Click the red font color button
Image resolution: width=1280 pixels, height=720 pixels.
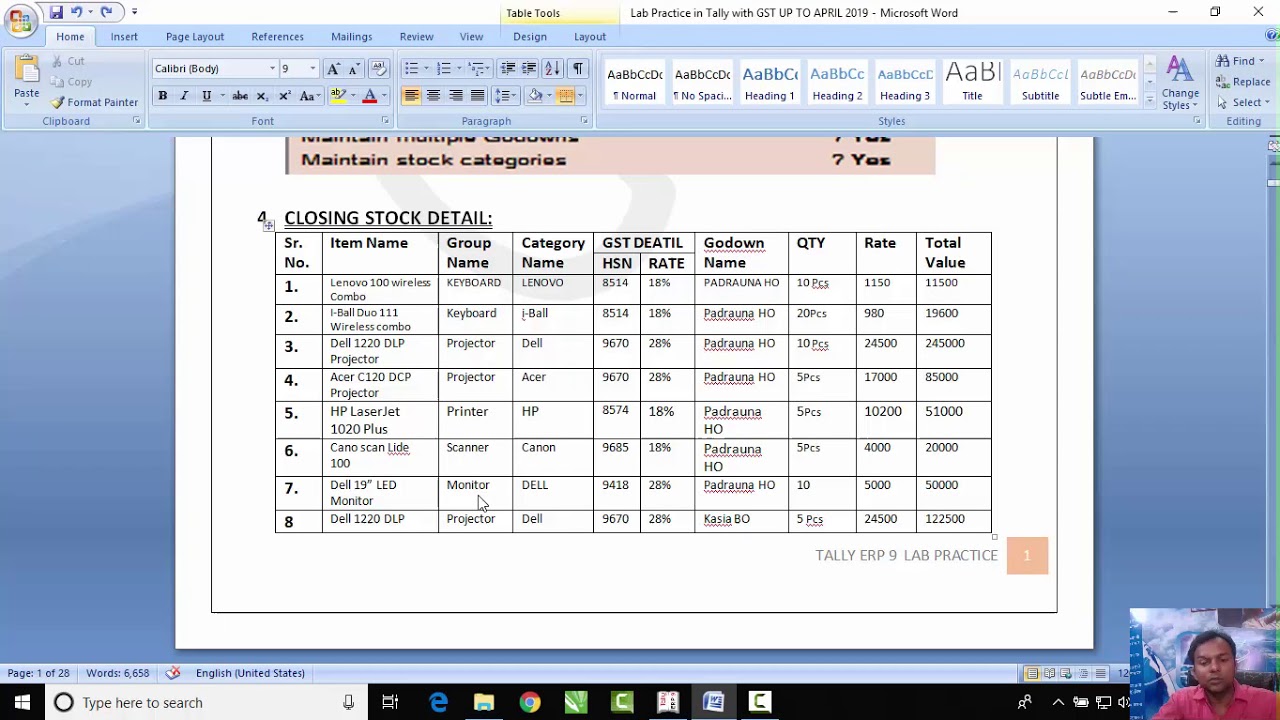pyautogui.click(x=369, y=96)
